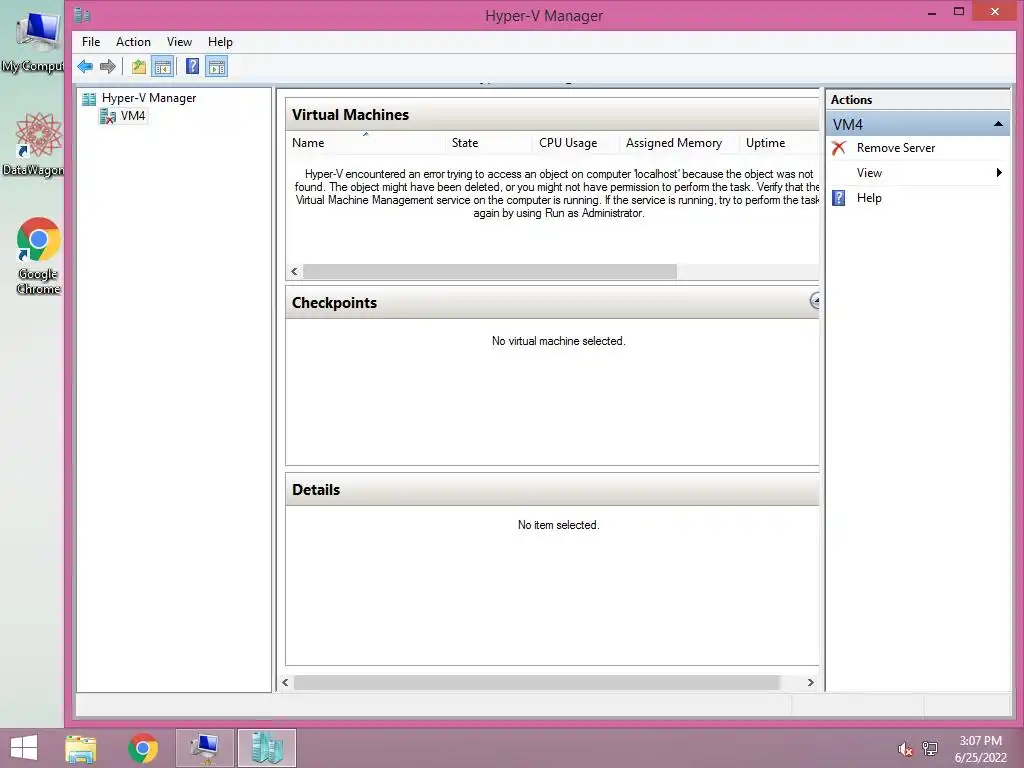
Task: Open the File menu
Action: [91, 42]
